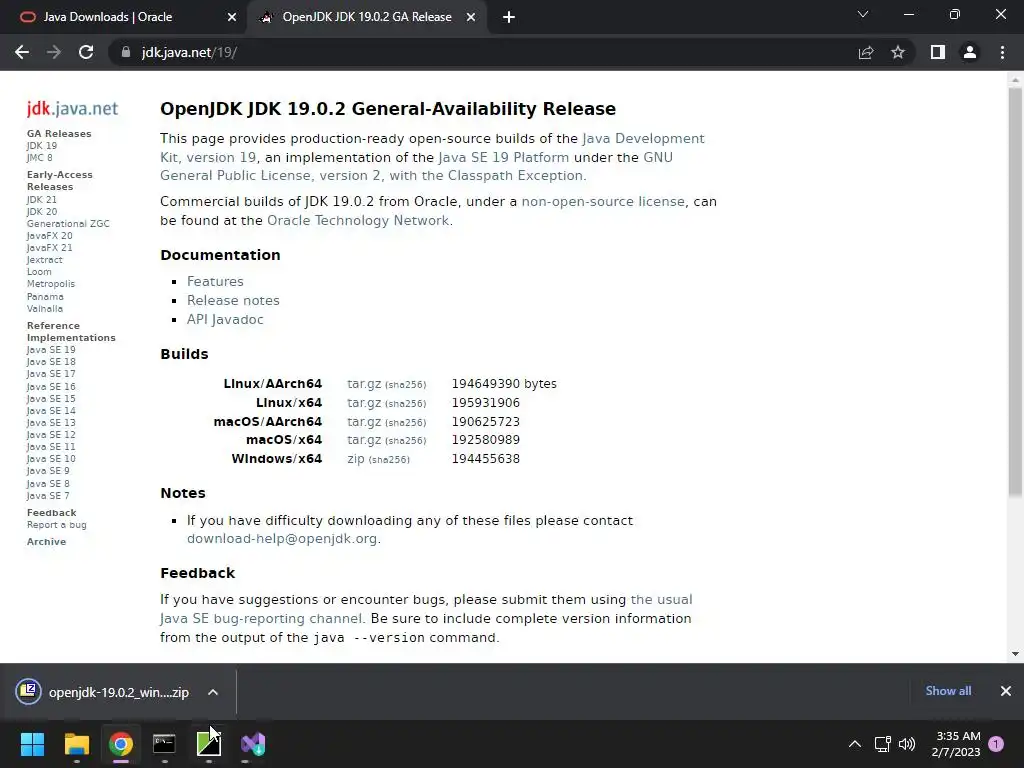Open the network status tray icon
Screen dimensions: 1024x768
coord(882,744)
